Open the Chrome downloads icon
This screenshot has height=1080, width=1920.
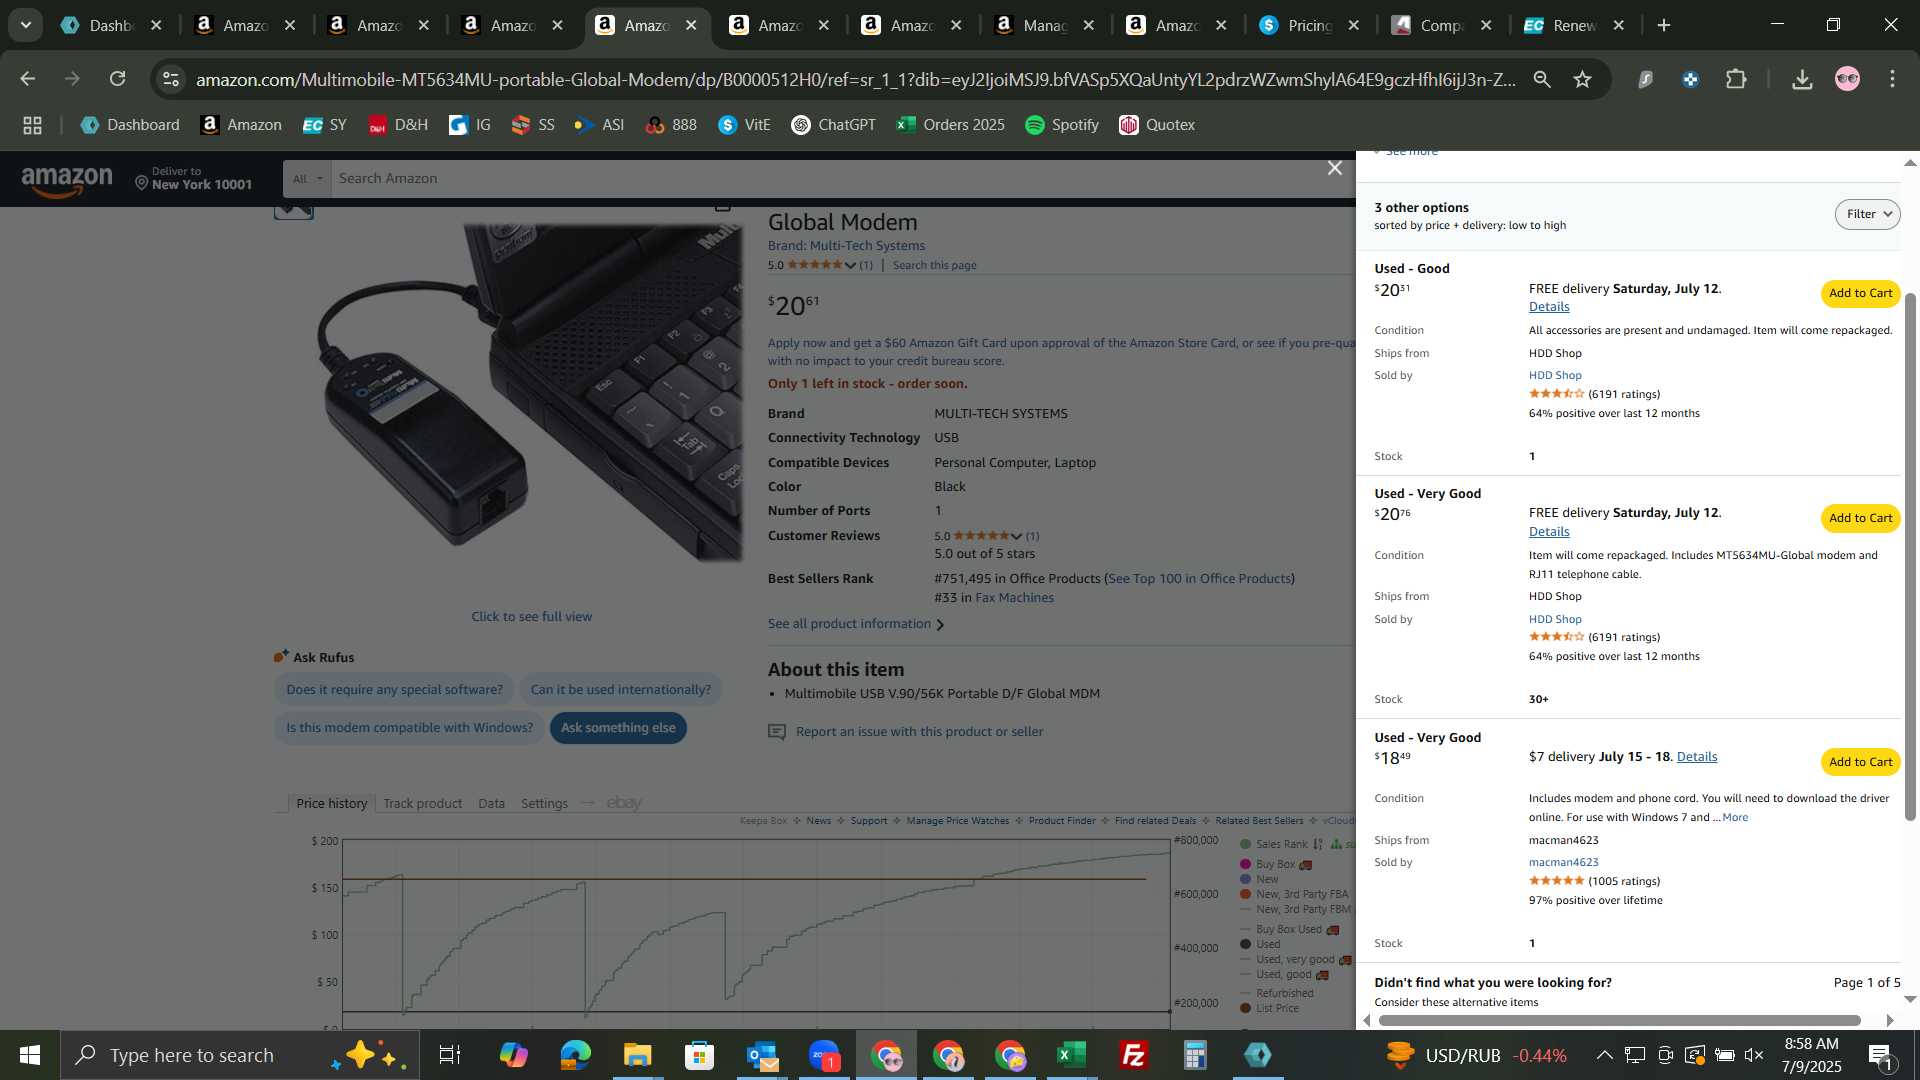1802,79
